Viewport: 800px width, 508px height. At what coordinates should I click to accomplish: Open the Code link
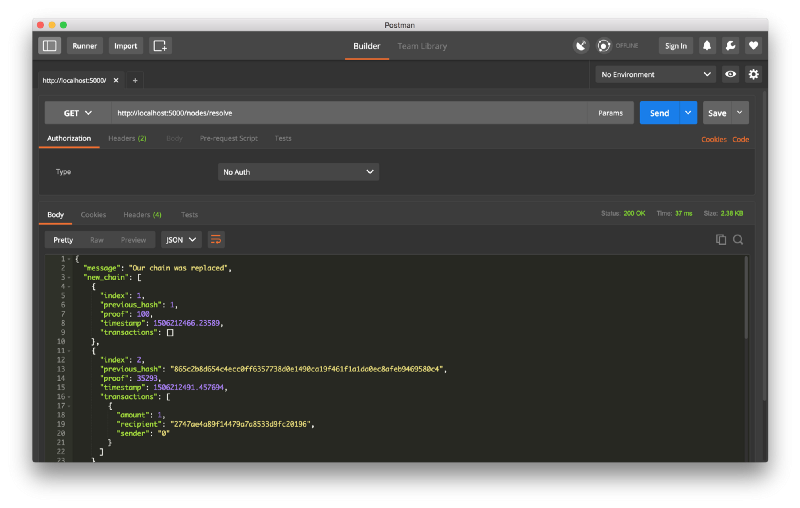(740, 139)
